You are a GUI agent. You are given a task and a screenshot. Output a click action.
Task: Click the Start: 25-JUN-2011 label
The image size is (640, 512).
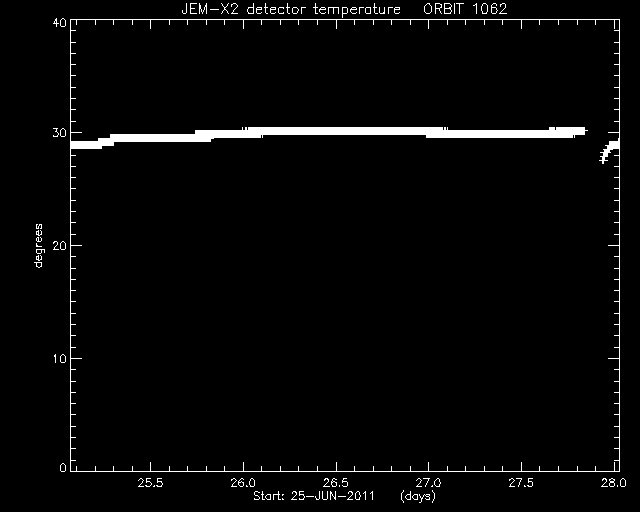click(314, 496)
